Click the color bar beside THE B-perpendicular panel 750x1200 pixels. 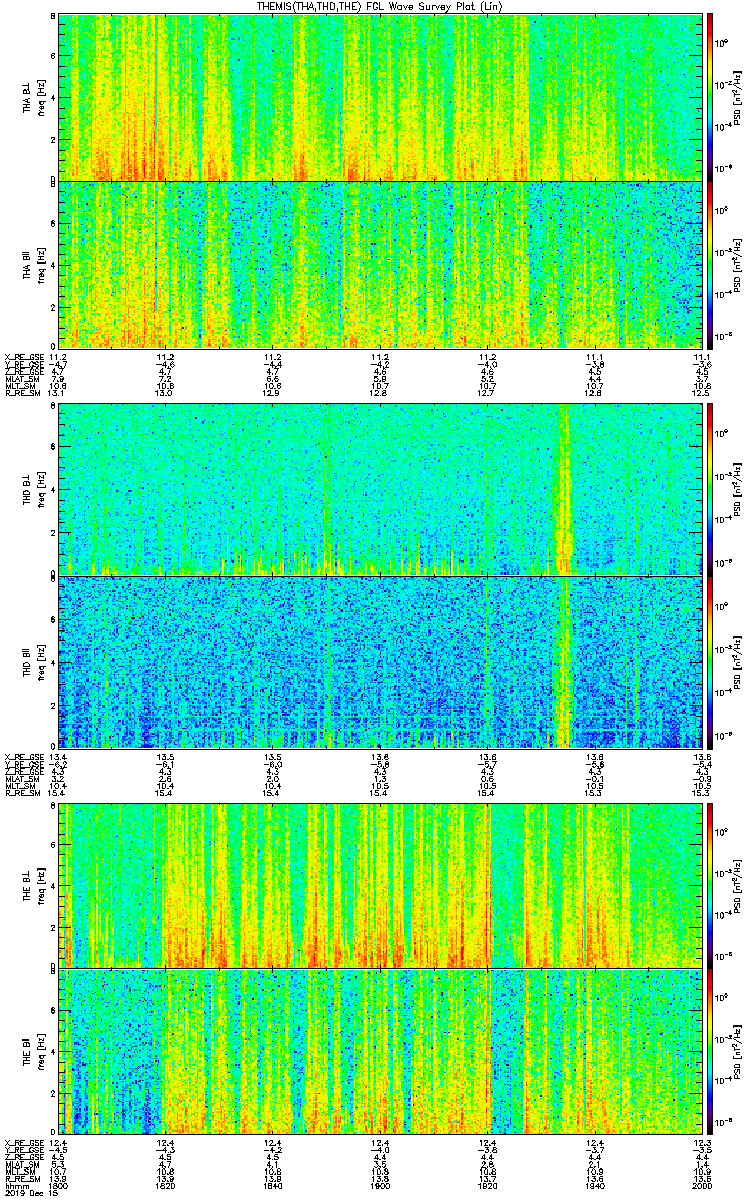tap(710, 885)
